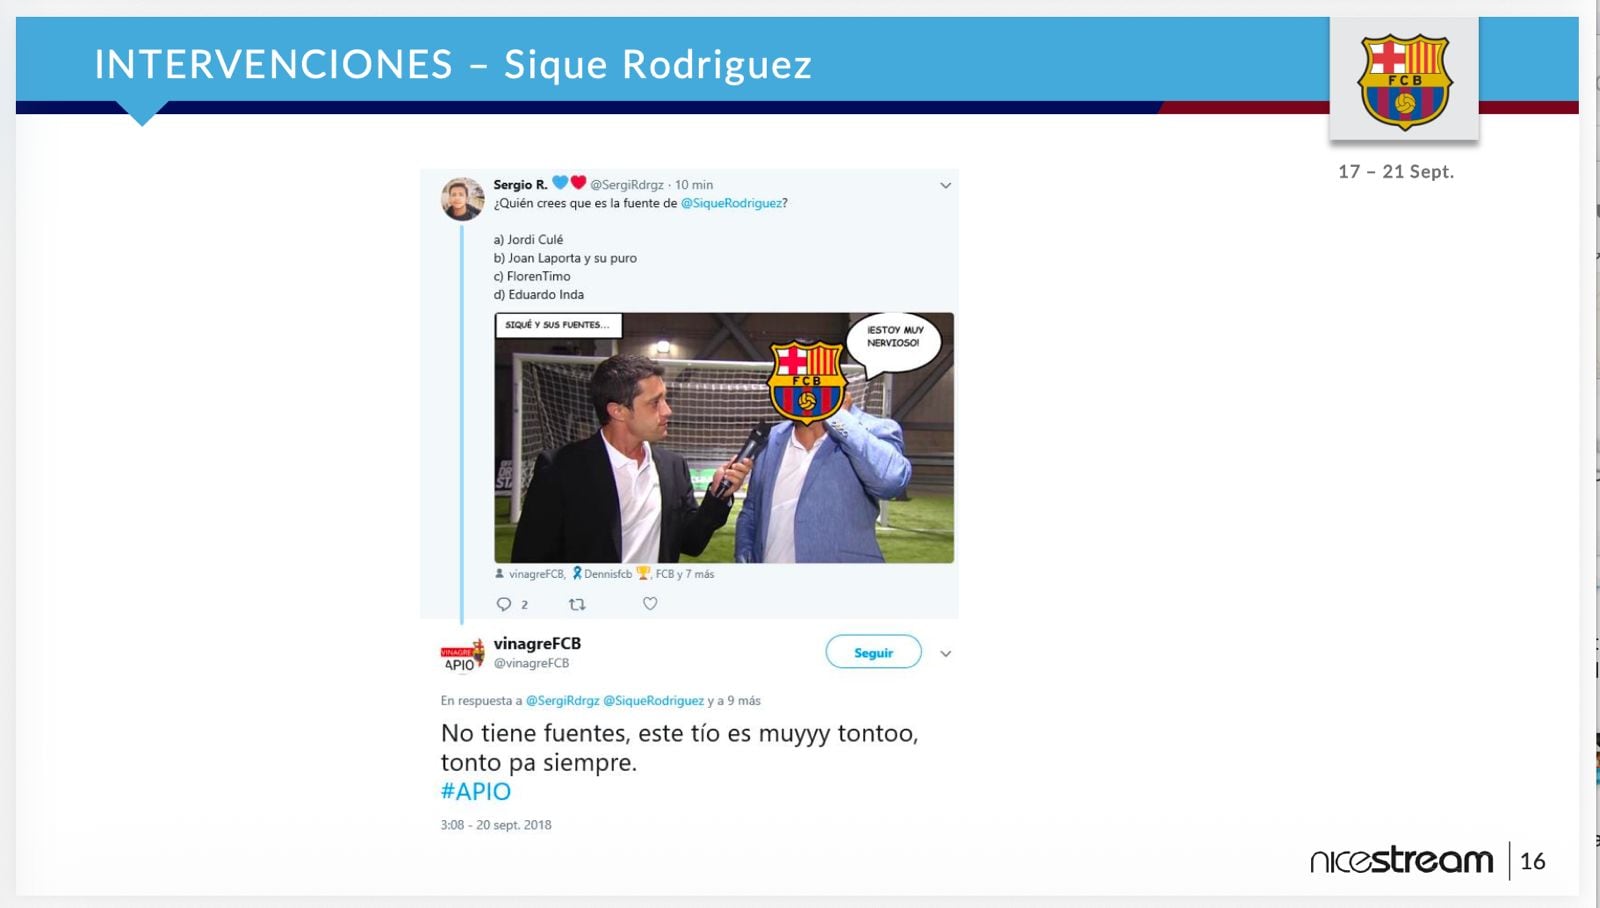This screenshot has height=908, width=1600.
Task: Like the tweet with the heart icon
Action: (x=650, y=604)
